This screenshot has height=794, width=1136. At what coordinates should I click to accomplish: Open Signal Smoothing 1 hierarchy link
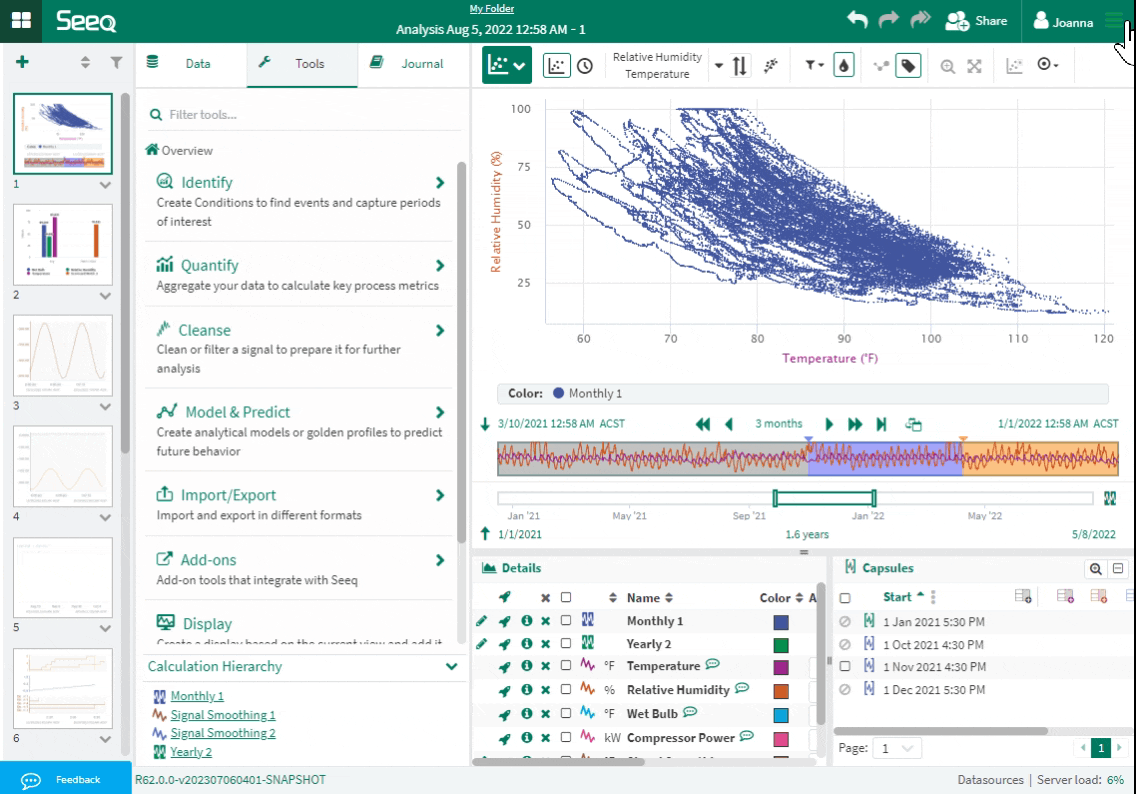pyautogui.click(x=223, y=715)
